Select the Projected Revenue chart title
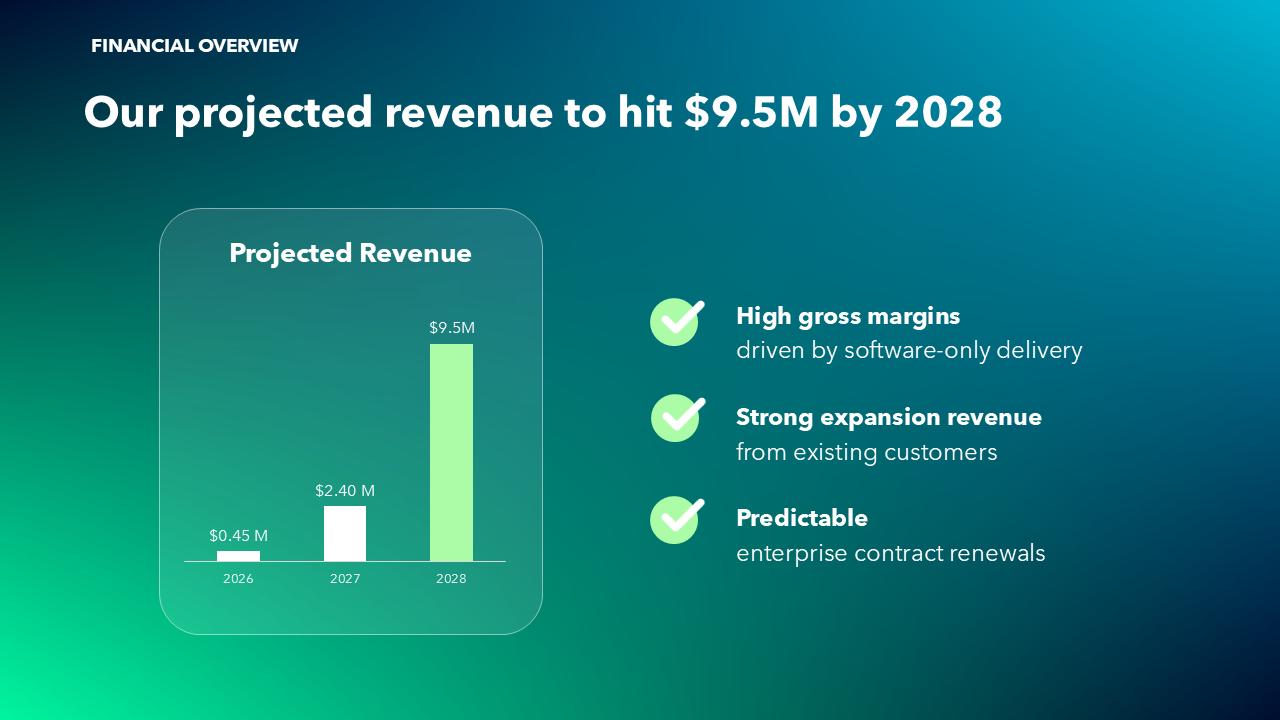This screenshot has height=720, width=1280. click(350, 253)
